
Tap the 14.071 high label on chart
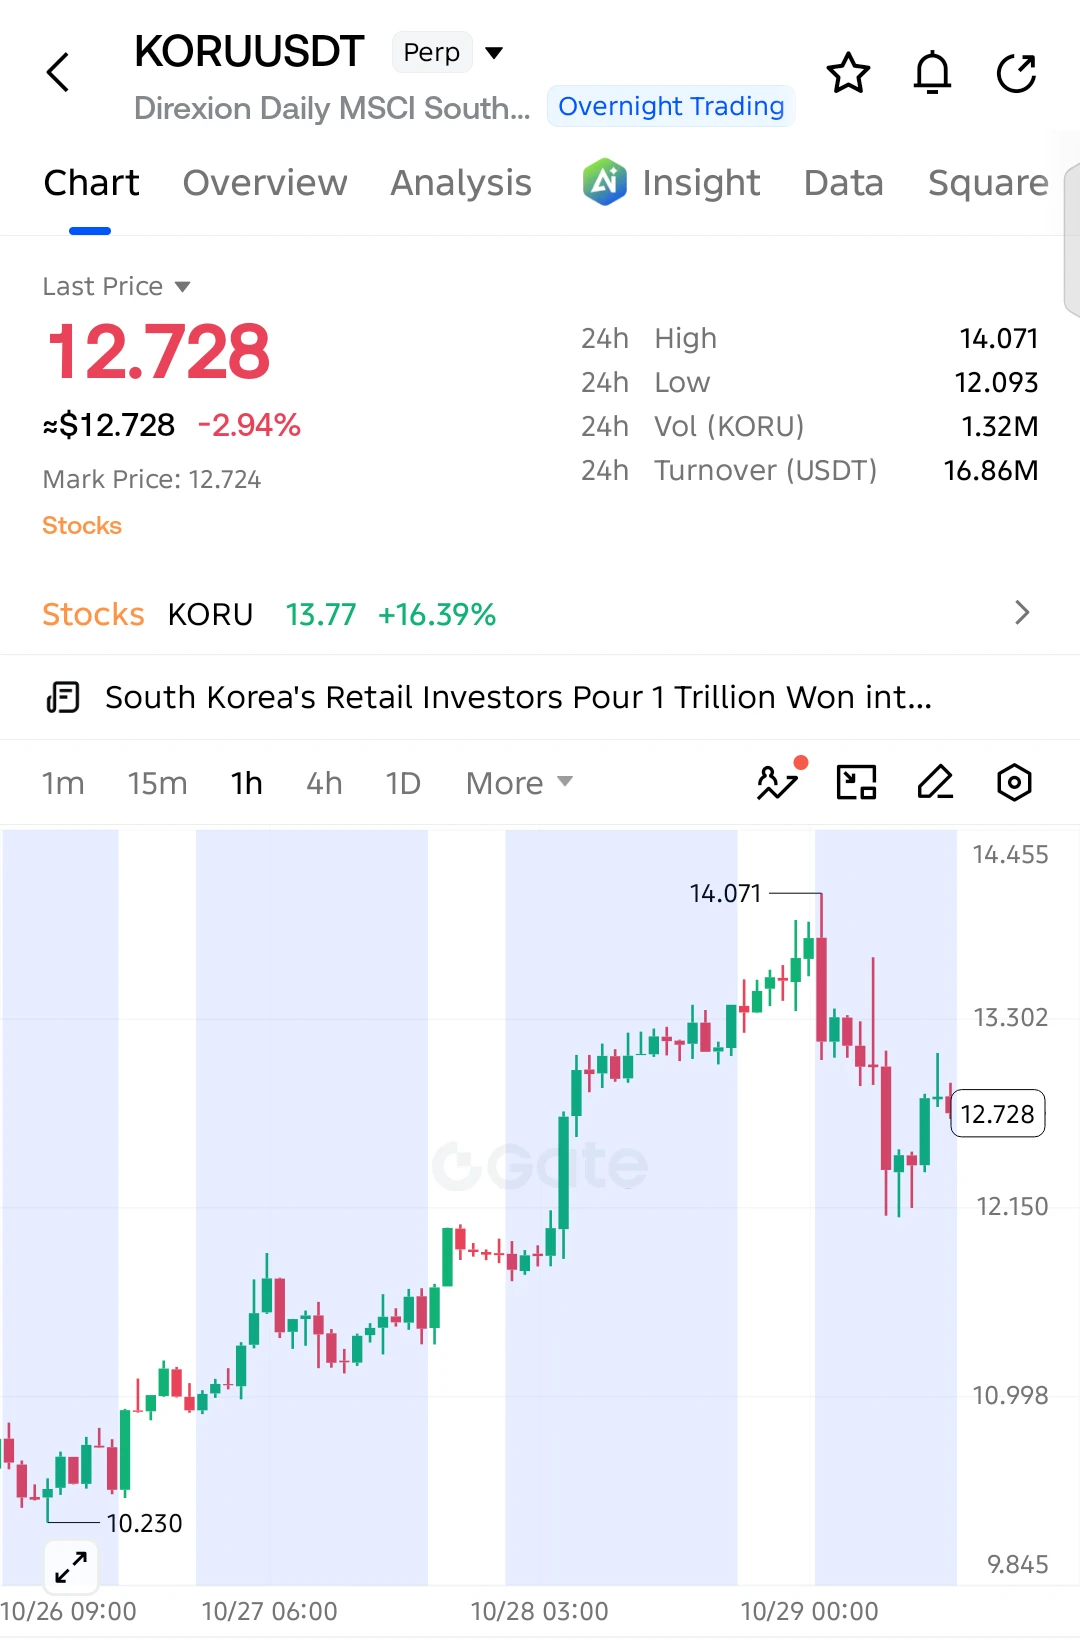click(x=725, y=893)
